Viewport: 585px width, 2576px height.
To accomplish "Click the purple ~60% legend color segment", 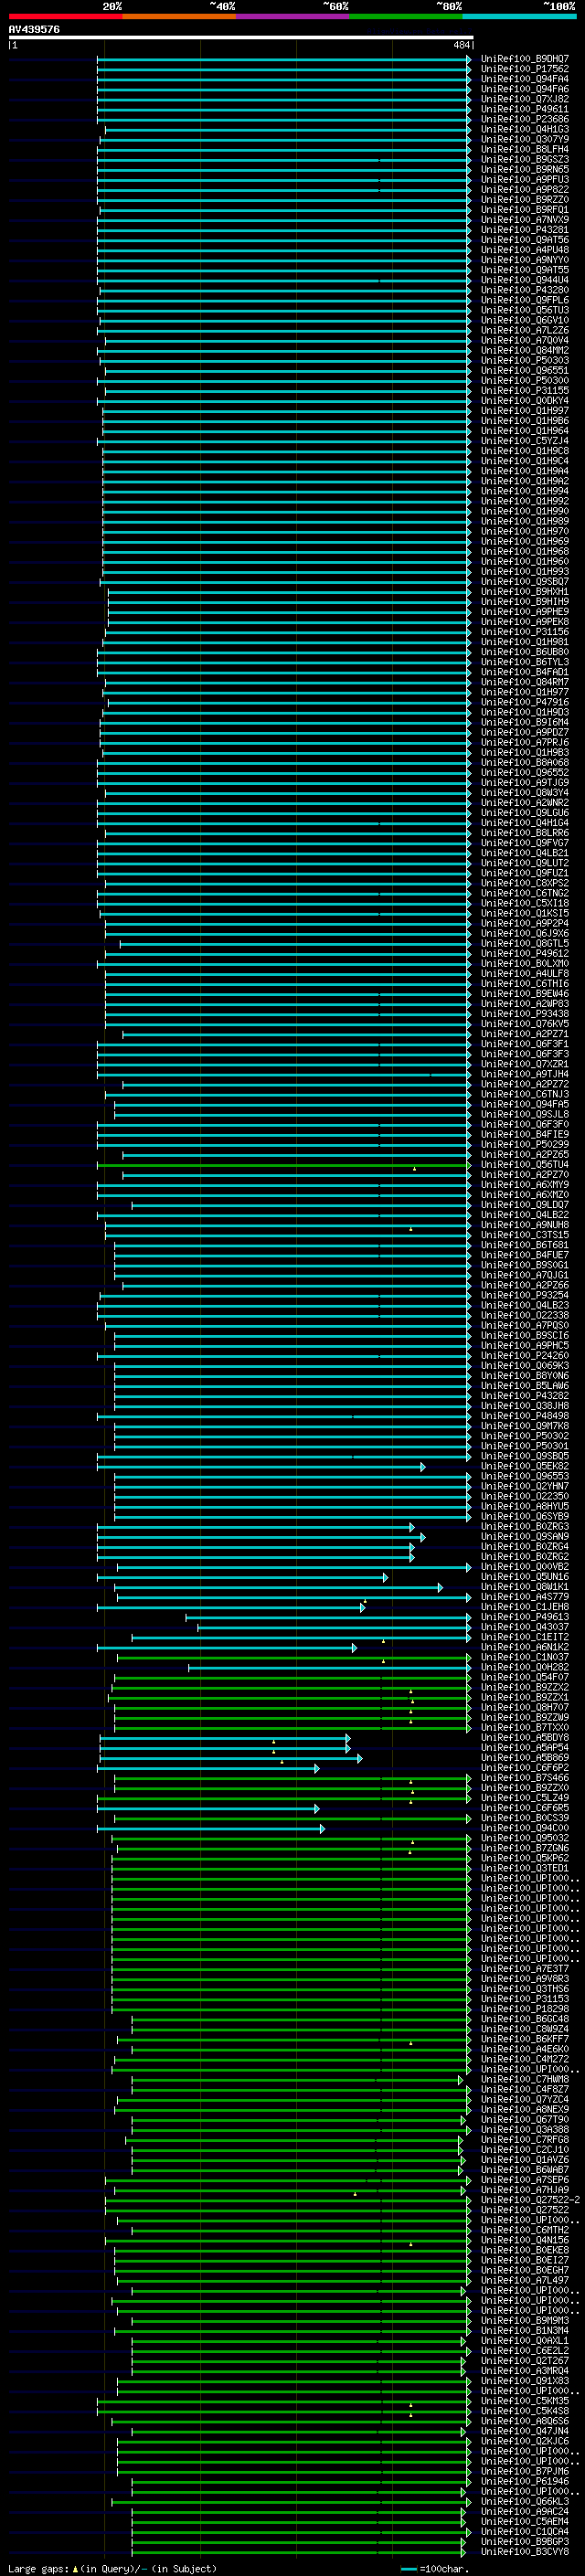I will pos(292,16).
